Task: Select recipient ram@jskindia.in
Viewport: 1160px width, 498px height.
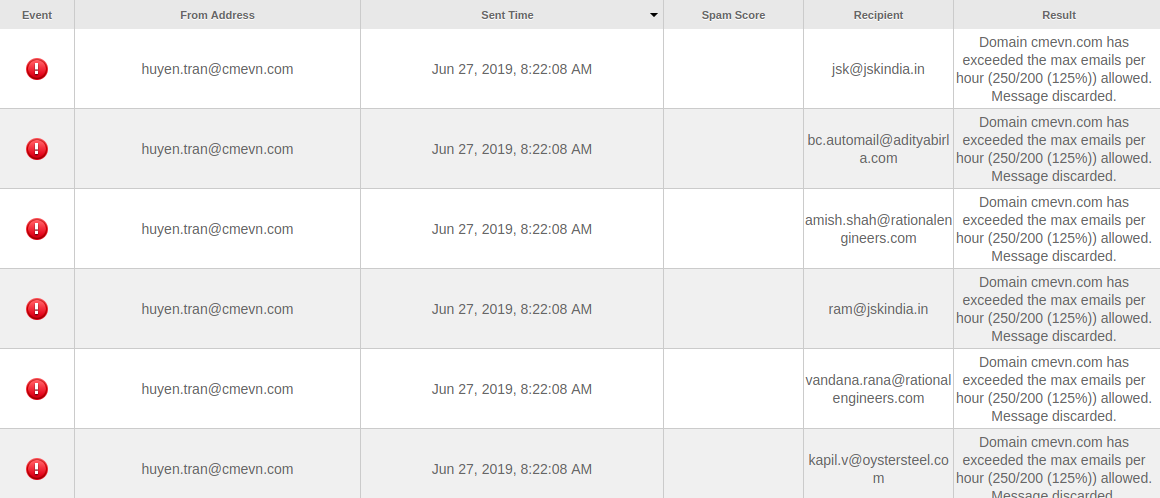Action: (x=878, y=309)
